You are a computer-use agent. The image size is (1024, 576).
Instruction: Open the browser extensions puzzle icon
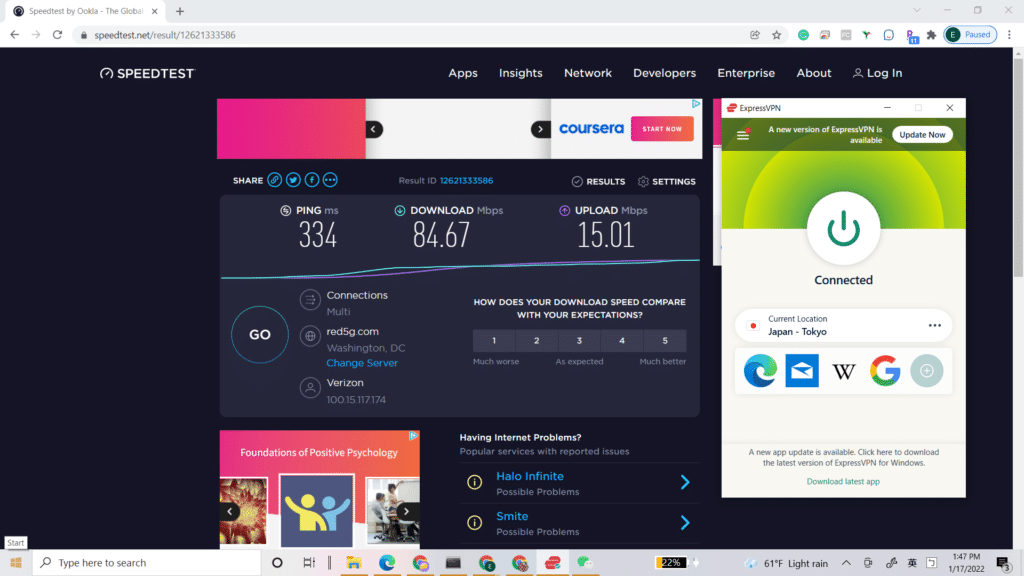tap(931, 35)
